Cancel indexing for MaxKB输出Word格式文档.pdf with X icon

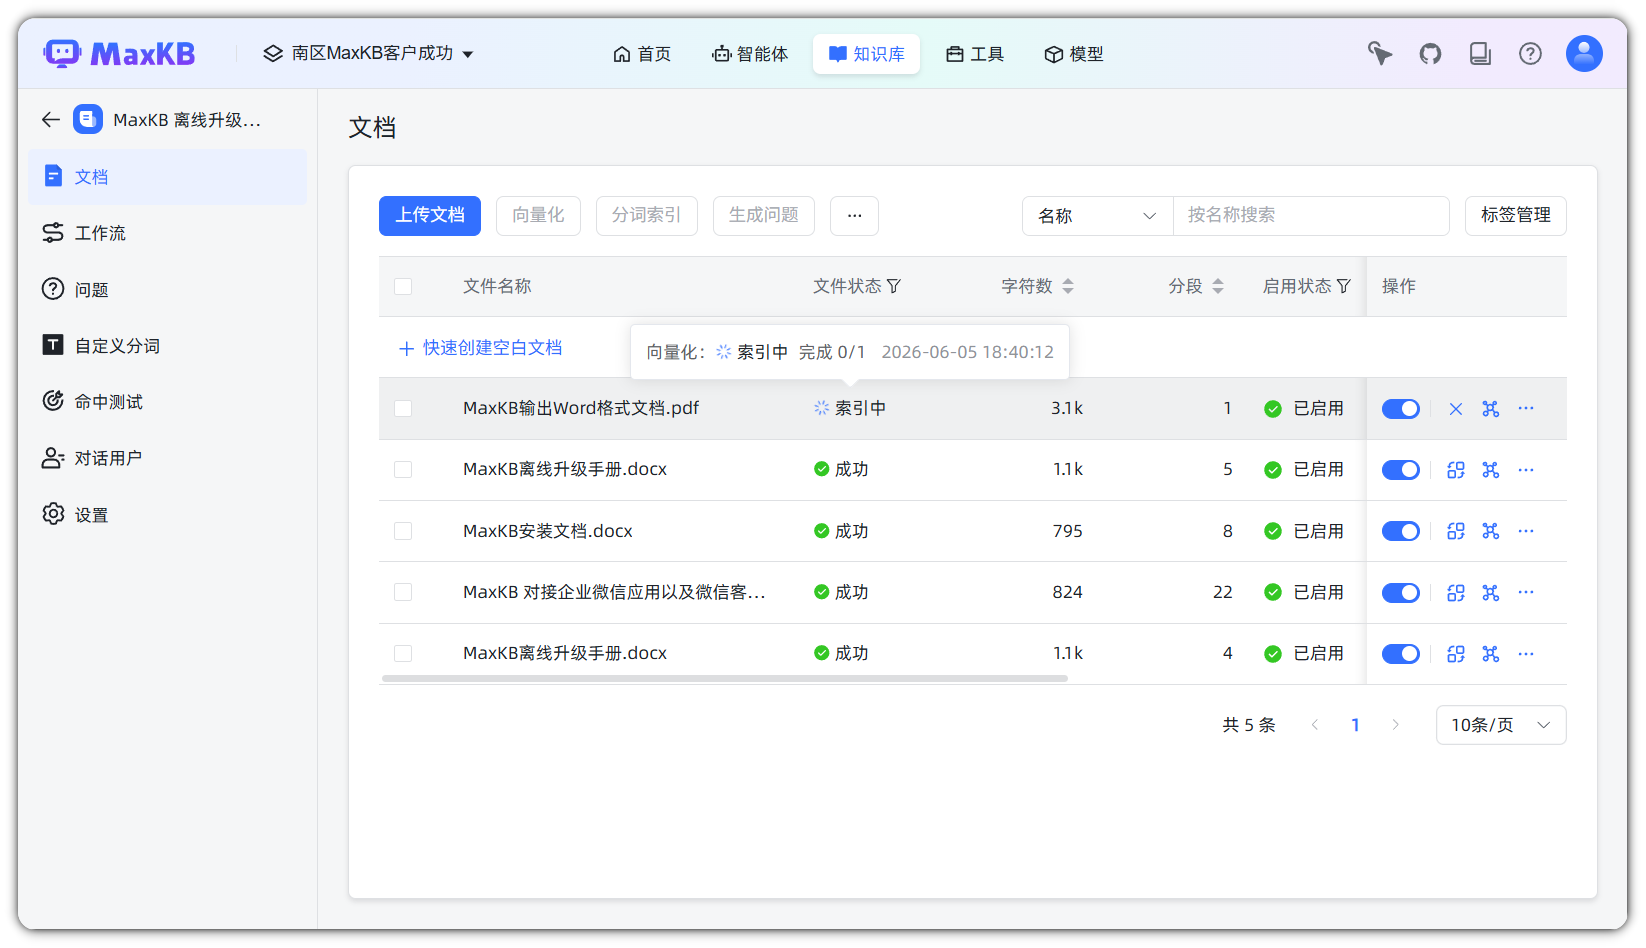[x=1456, y=409]
